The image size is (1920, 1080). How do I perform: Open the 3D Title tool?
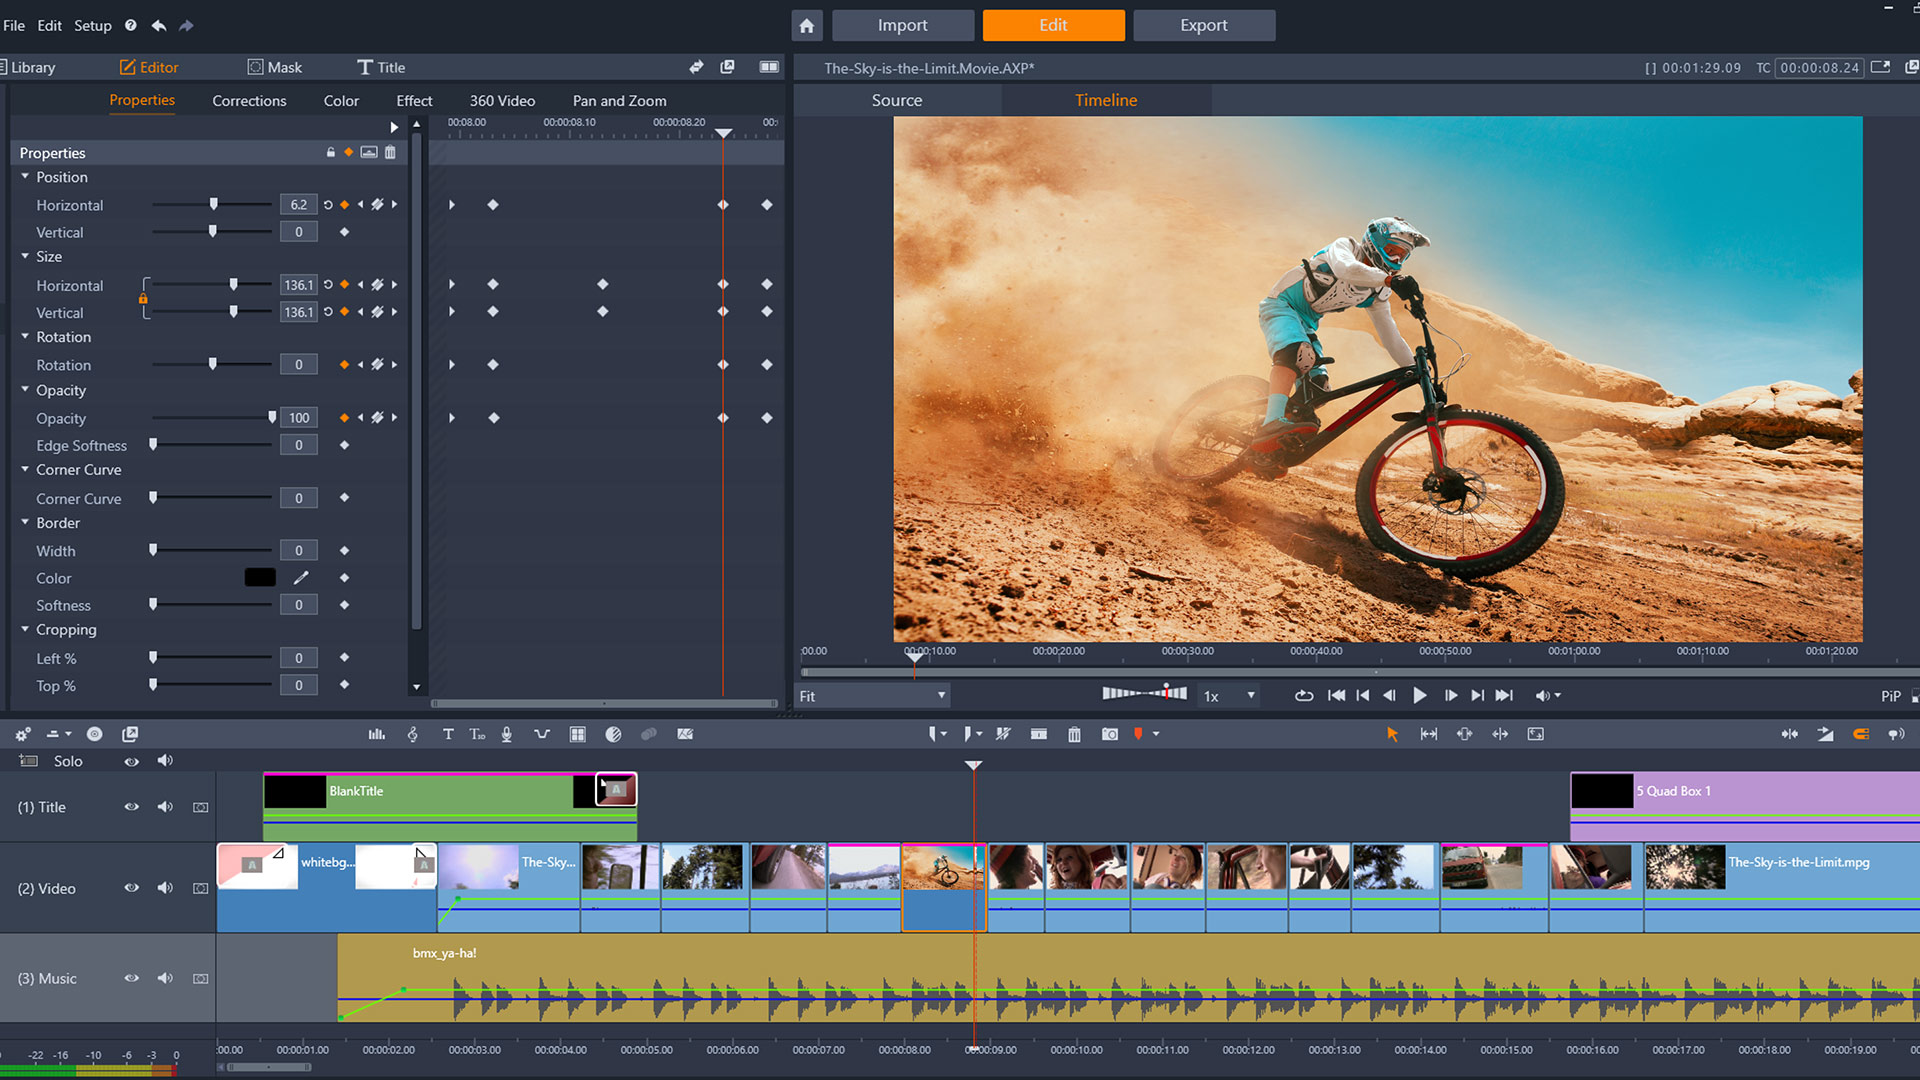point(477,733)
